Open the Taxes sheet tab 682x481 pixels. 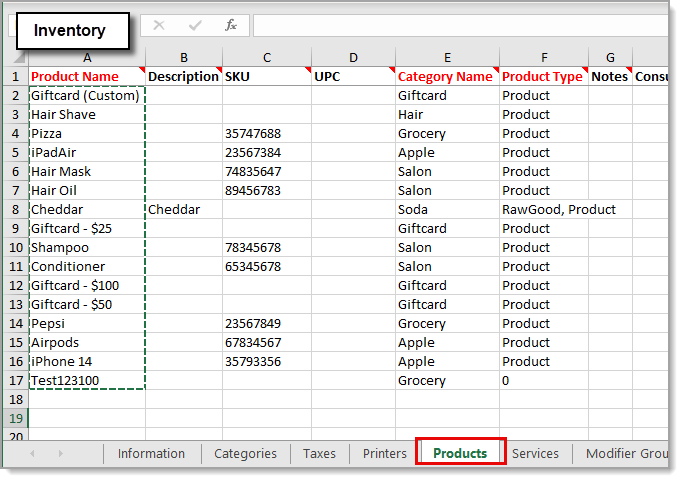[x=319, y=454]
